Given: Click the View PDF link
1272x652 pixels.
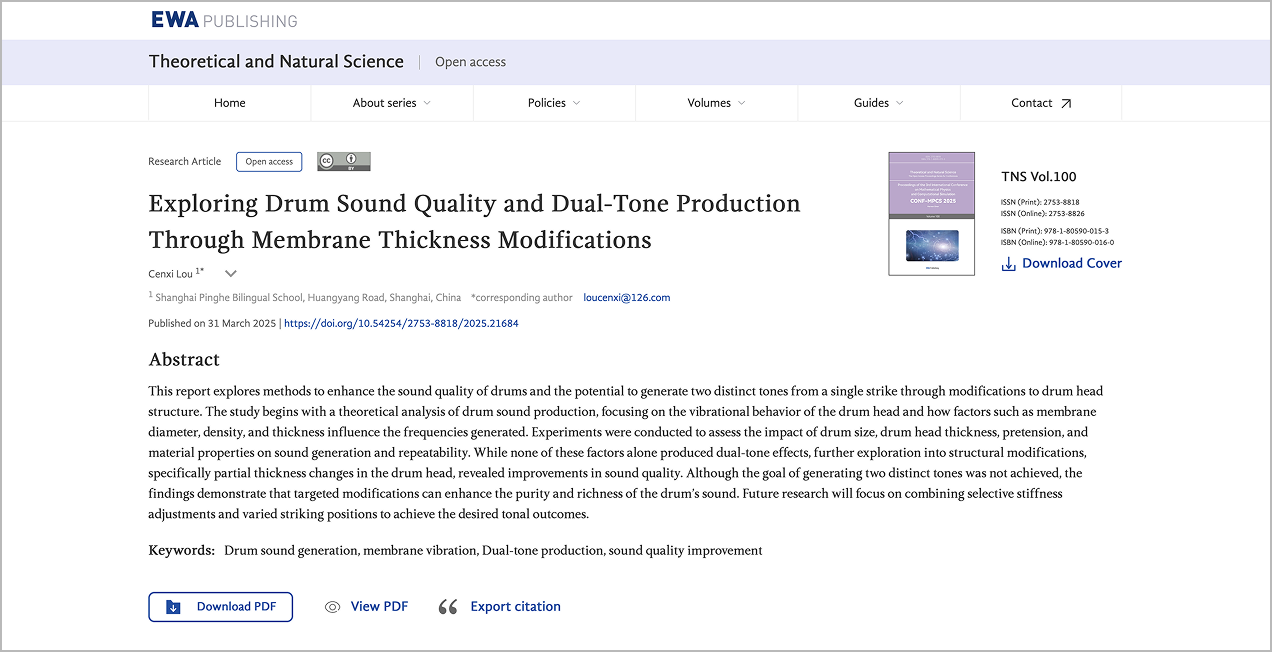Looking at the screenshot, I should point(379,607).
